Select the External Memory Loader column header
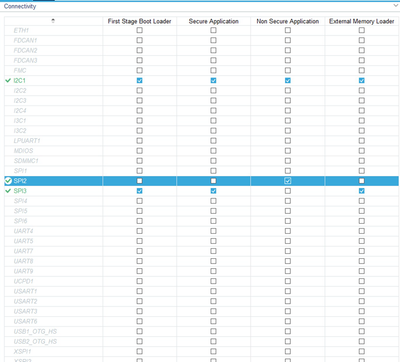The height and width of the screenshot is (362, 400). coord(362,21)
